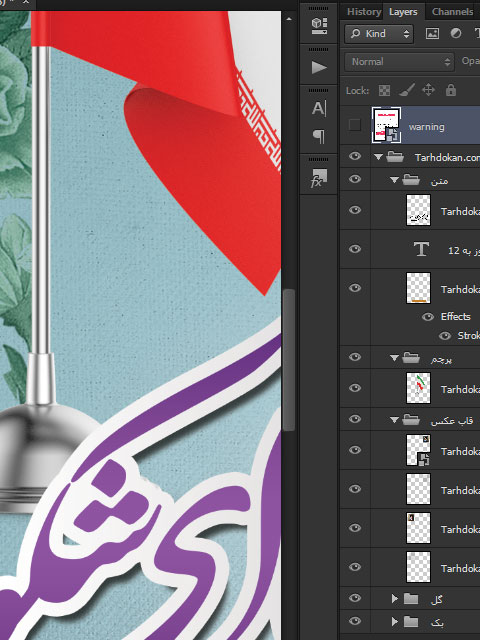Image resolution: width=480 pixels, height=640 pixels.
Task: Click the lock image pixels brush icon
Action: [x=407, y=90]
